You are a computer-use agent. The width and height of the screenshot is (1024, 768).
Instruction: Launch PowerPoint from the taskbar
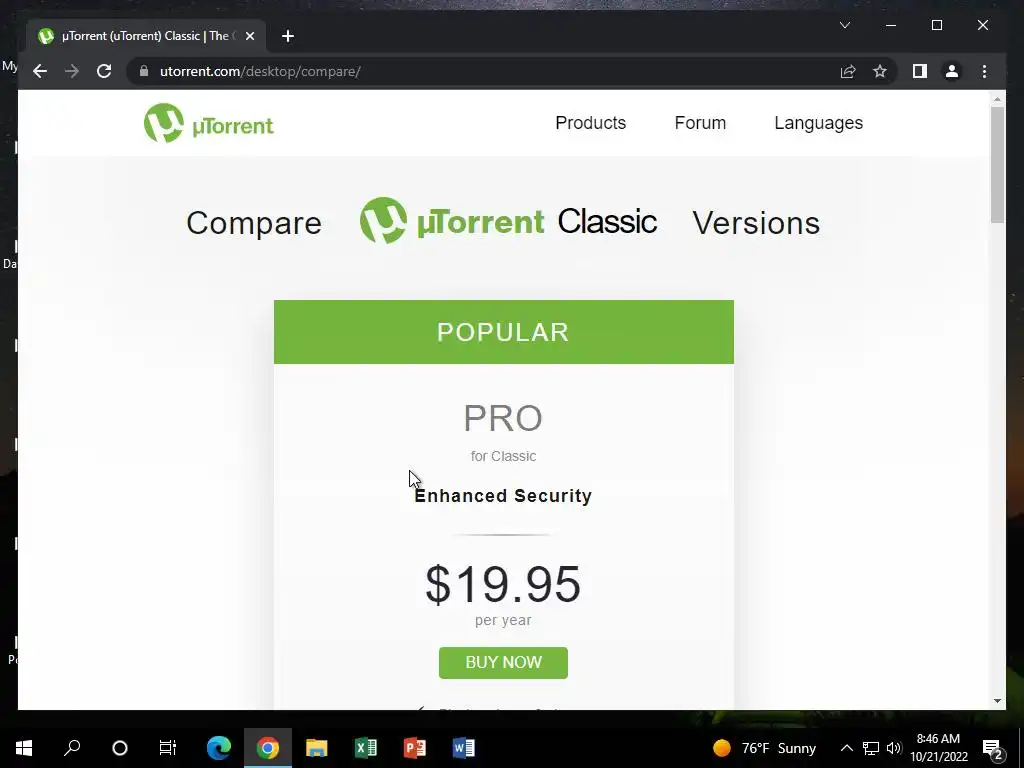(x=415, y=748)
